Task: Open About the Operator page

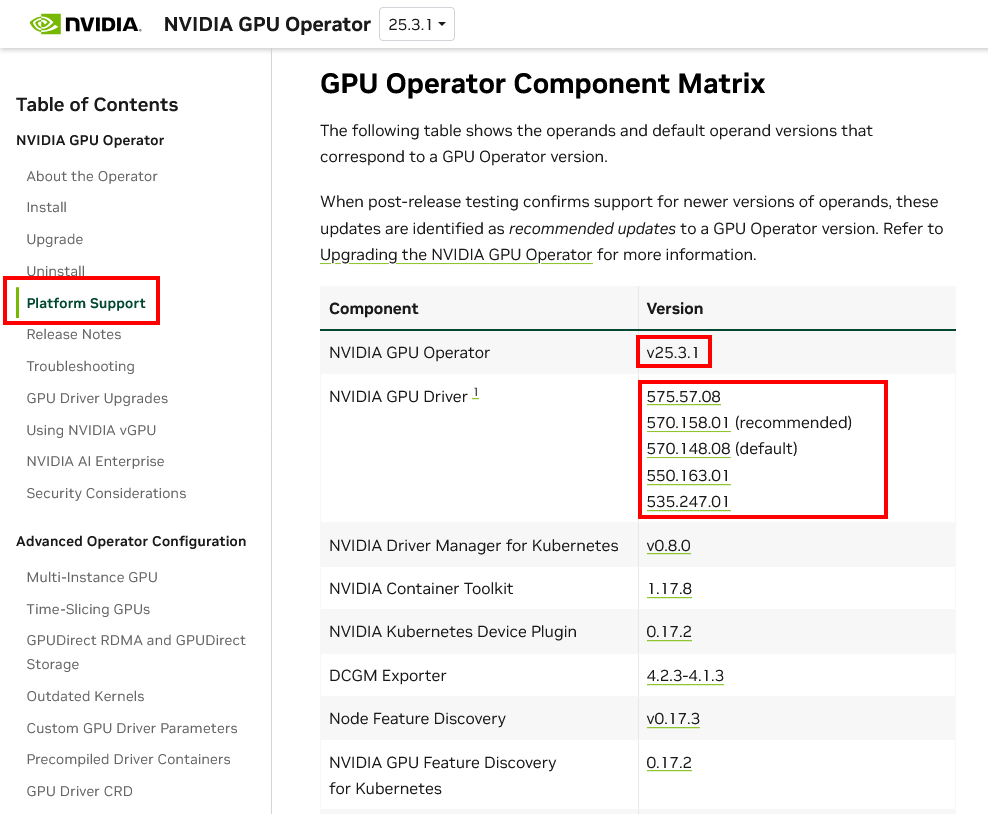Action: pos(92,176)
